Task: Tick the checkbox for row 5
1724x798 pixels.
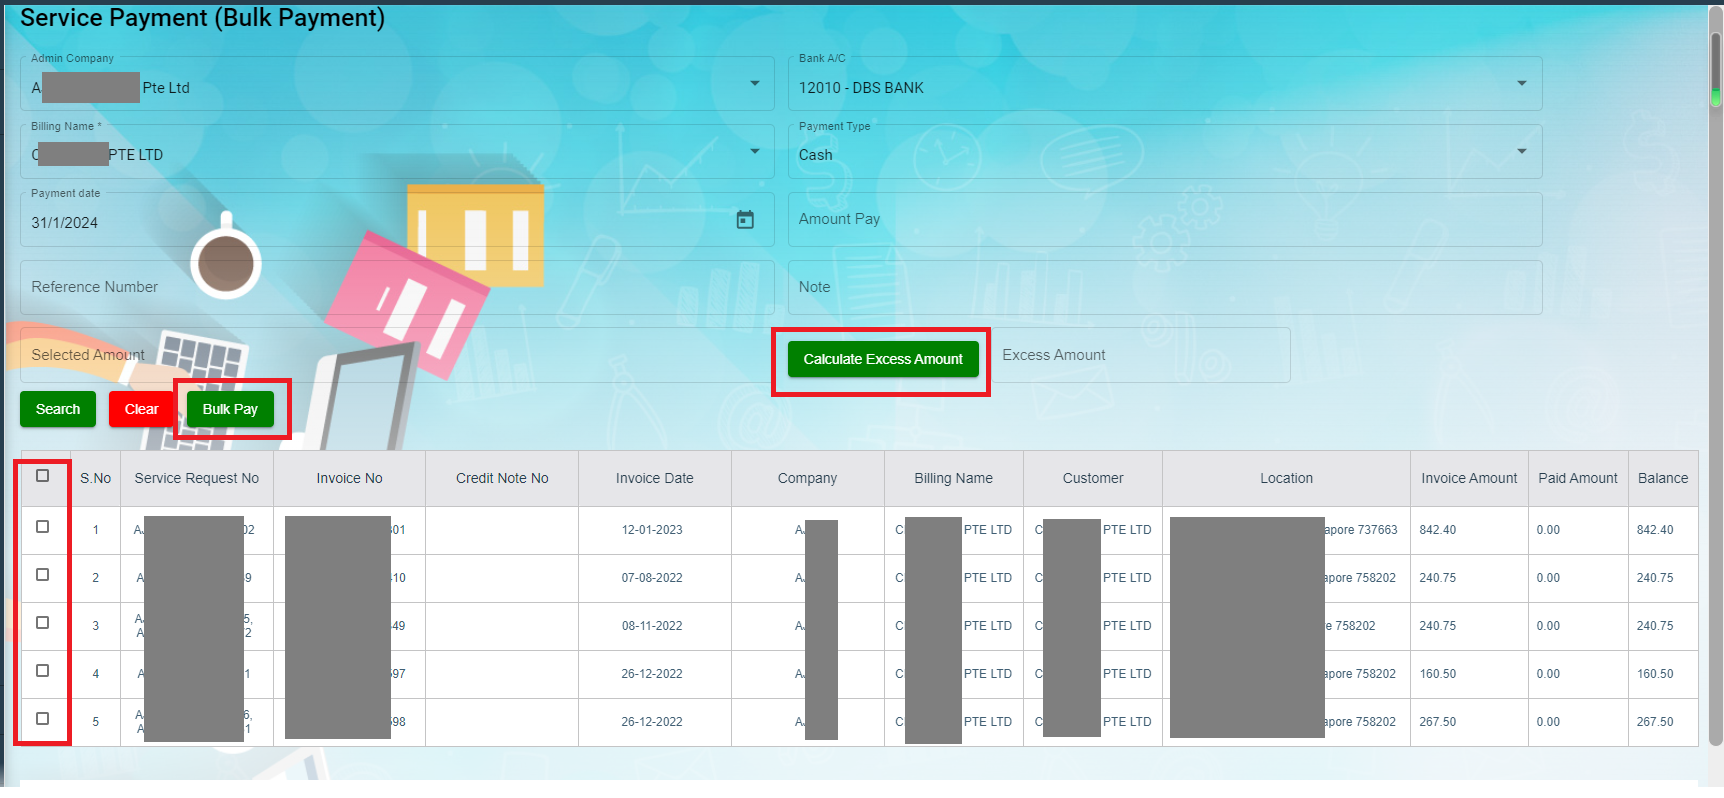Action: 42,719
